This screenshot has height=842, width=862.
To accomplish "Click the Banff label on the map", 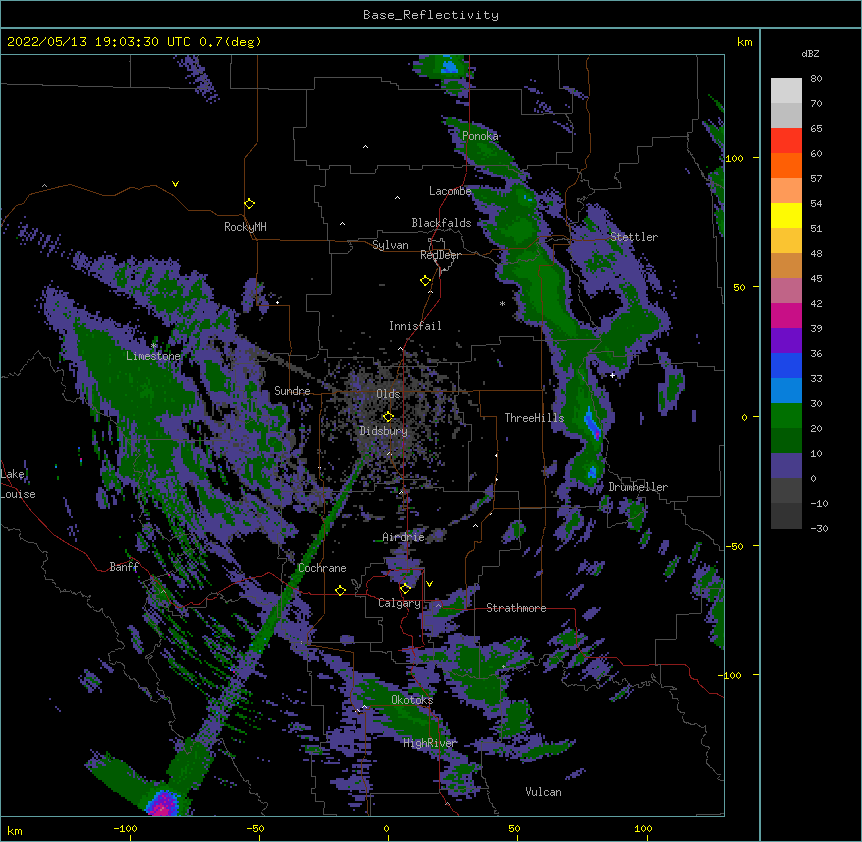I will 124,567.
